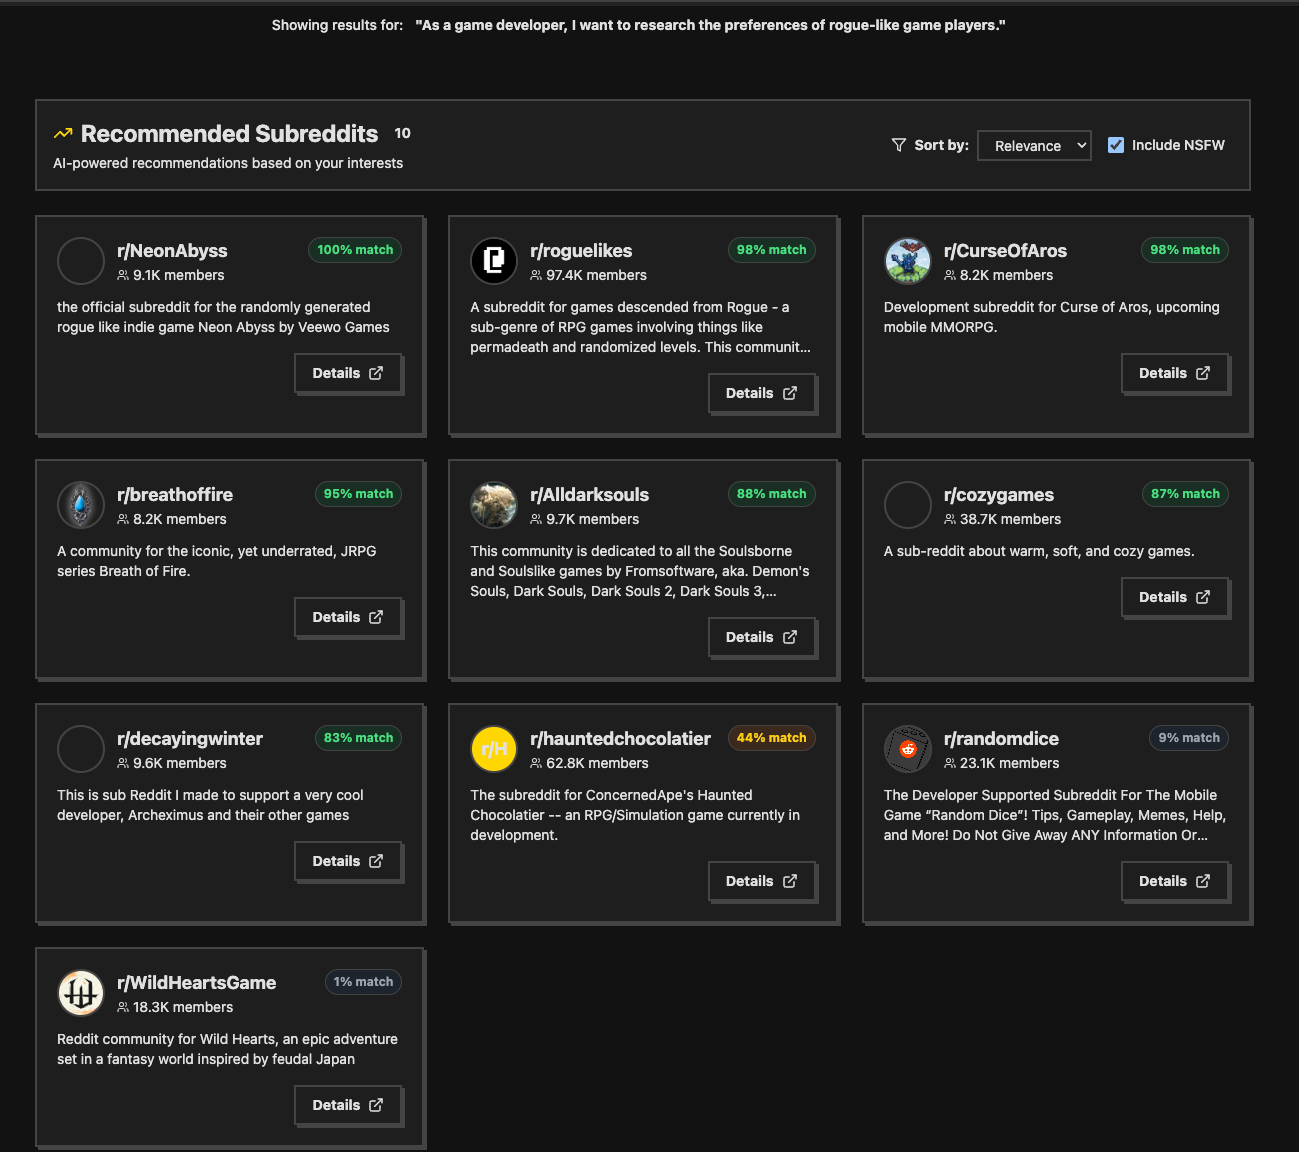This screenshot has width=1299, height=1152.
Task: Open Details for r/NeonAbyss
Action: 348,373
